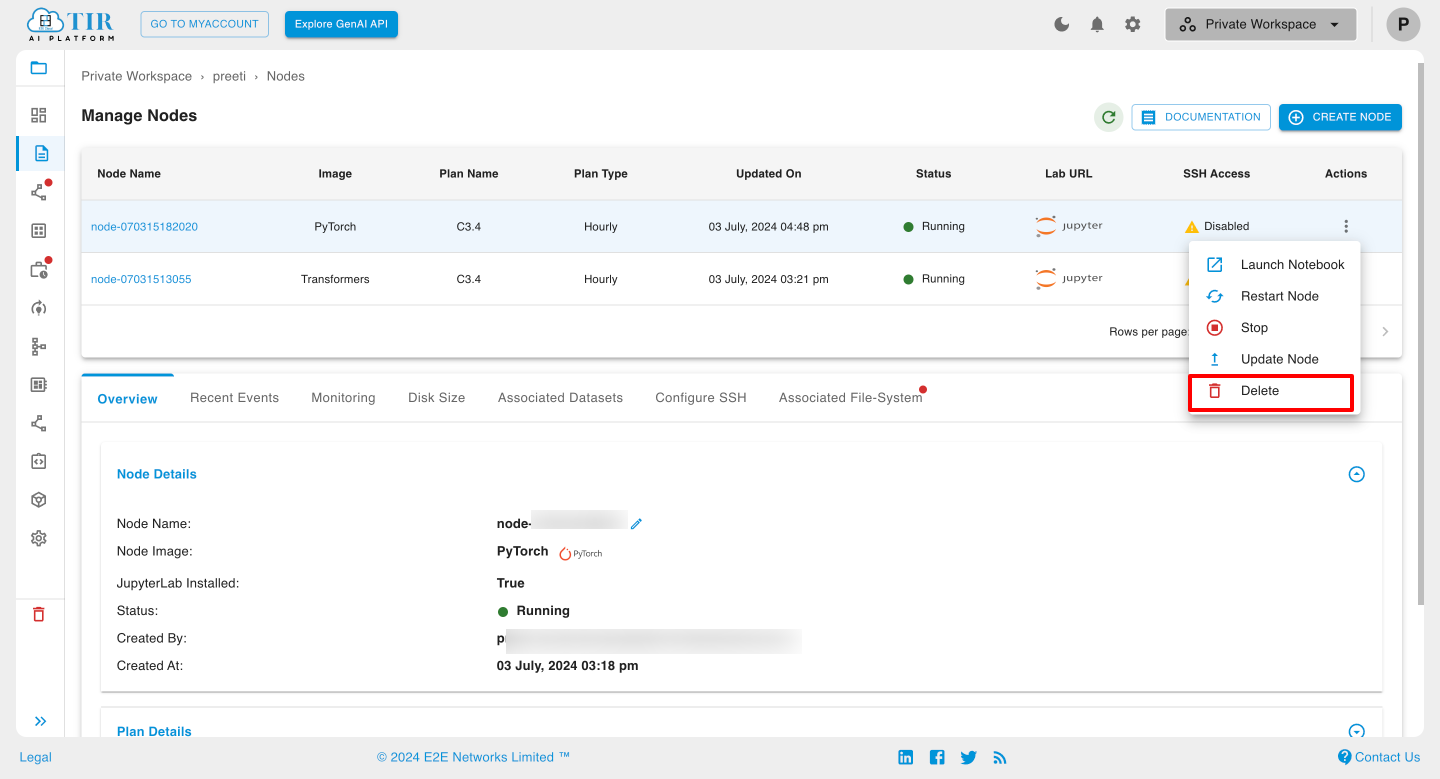This screenshot has width=1440, height=779.
Task: Select Launch Notebook from menu
Action: [1275, 265]
